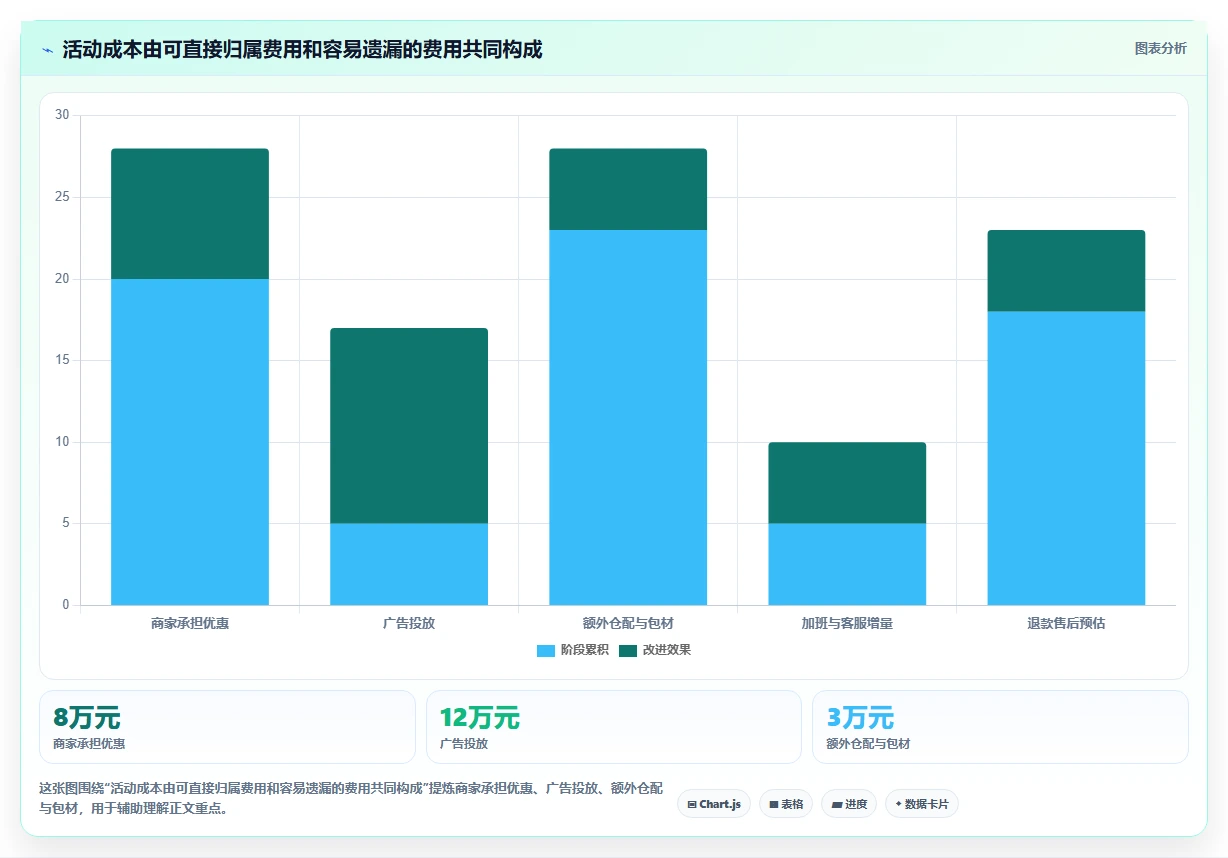Toggle the 阶段累积 legend color swatch
Image resolution: width=1228 pixels, height=858 pixels.
coord(546,650)
